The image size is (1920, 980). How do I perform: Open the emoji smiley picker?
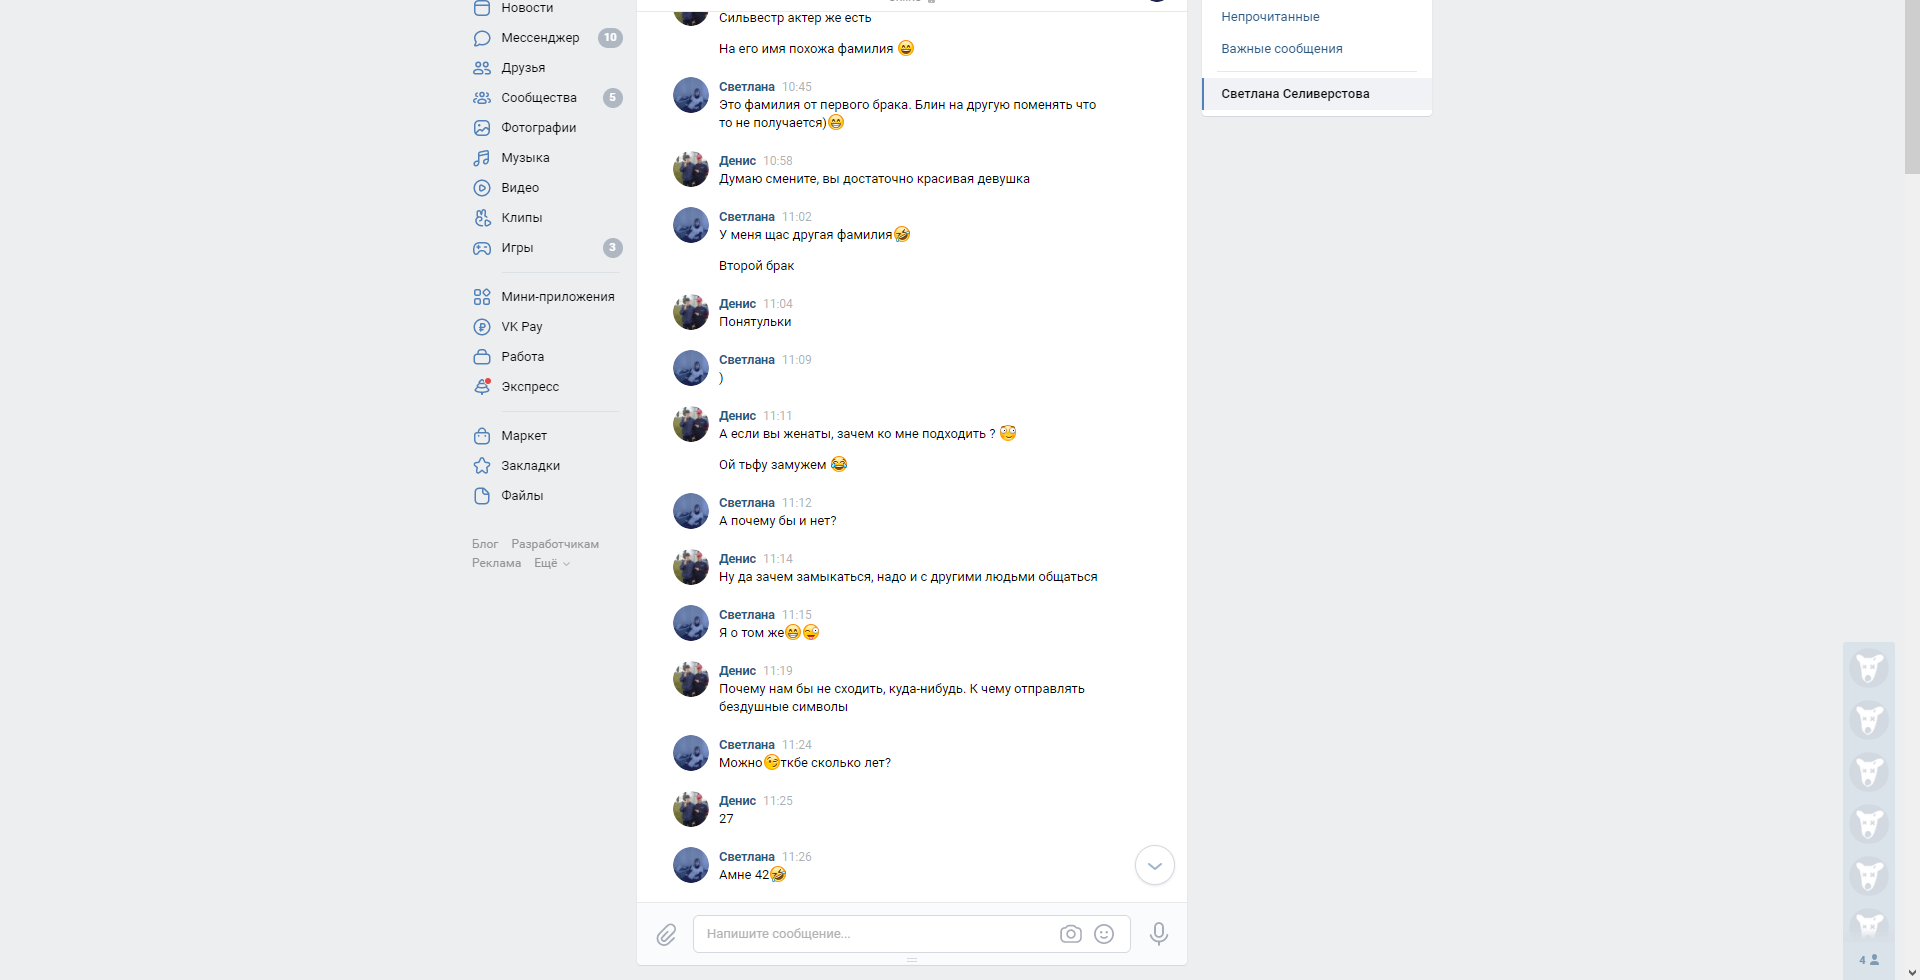[1104, 934]
